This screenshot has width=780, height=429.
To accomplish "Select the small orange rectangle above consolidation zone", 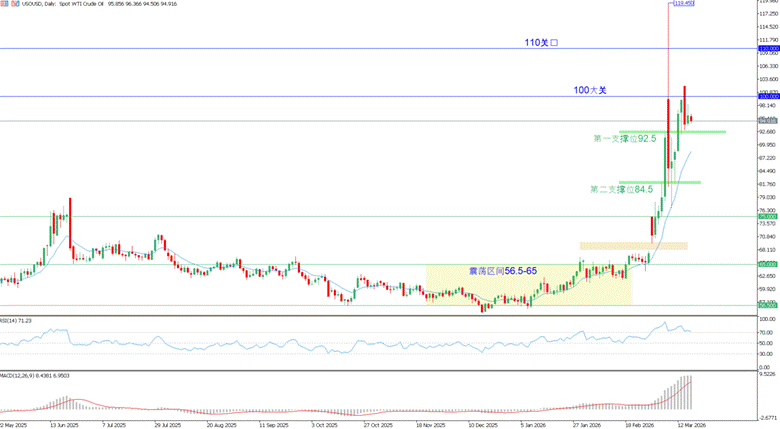I will pyautogui.click(x=633, y=245).
